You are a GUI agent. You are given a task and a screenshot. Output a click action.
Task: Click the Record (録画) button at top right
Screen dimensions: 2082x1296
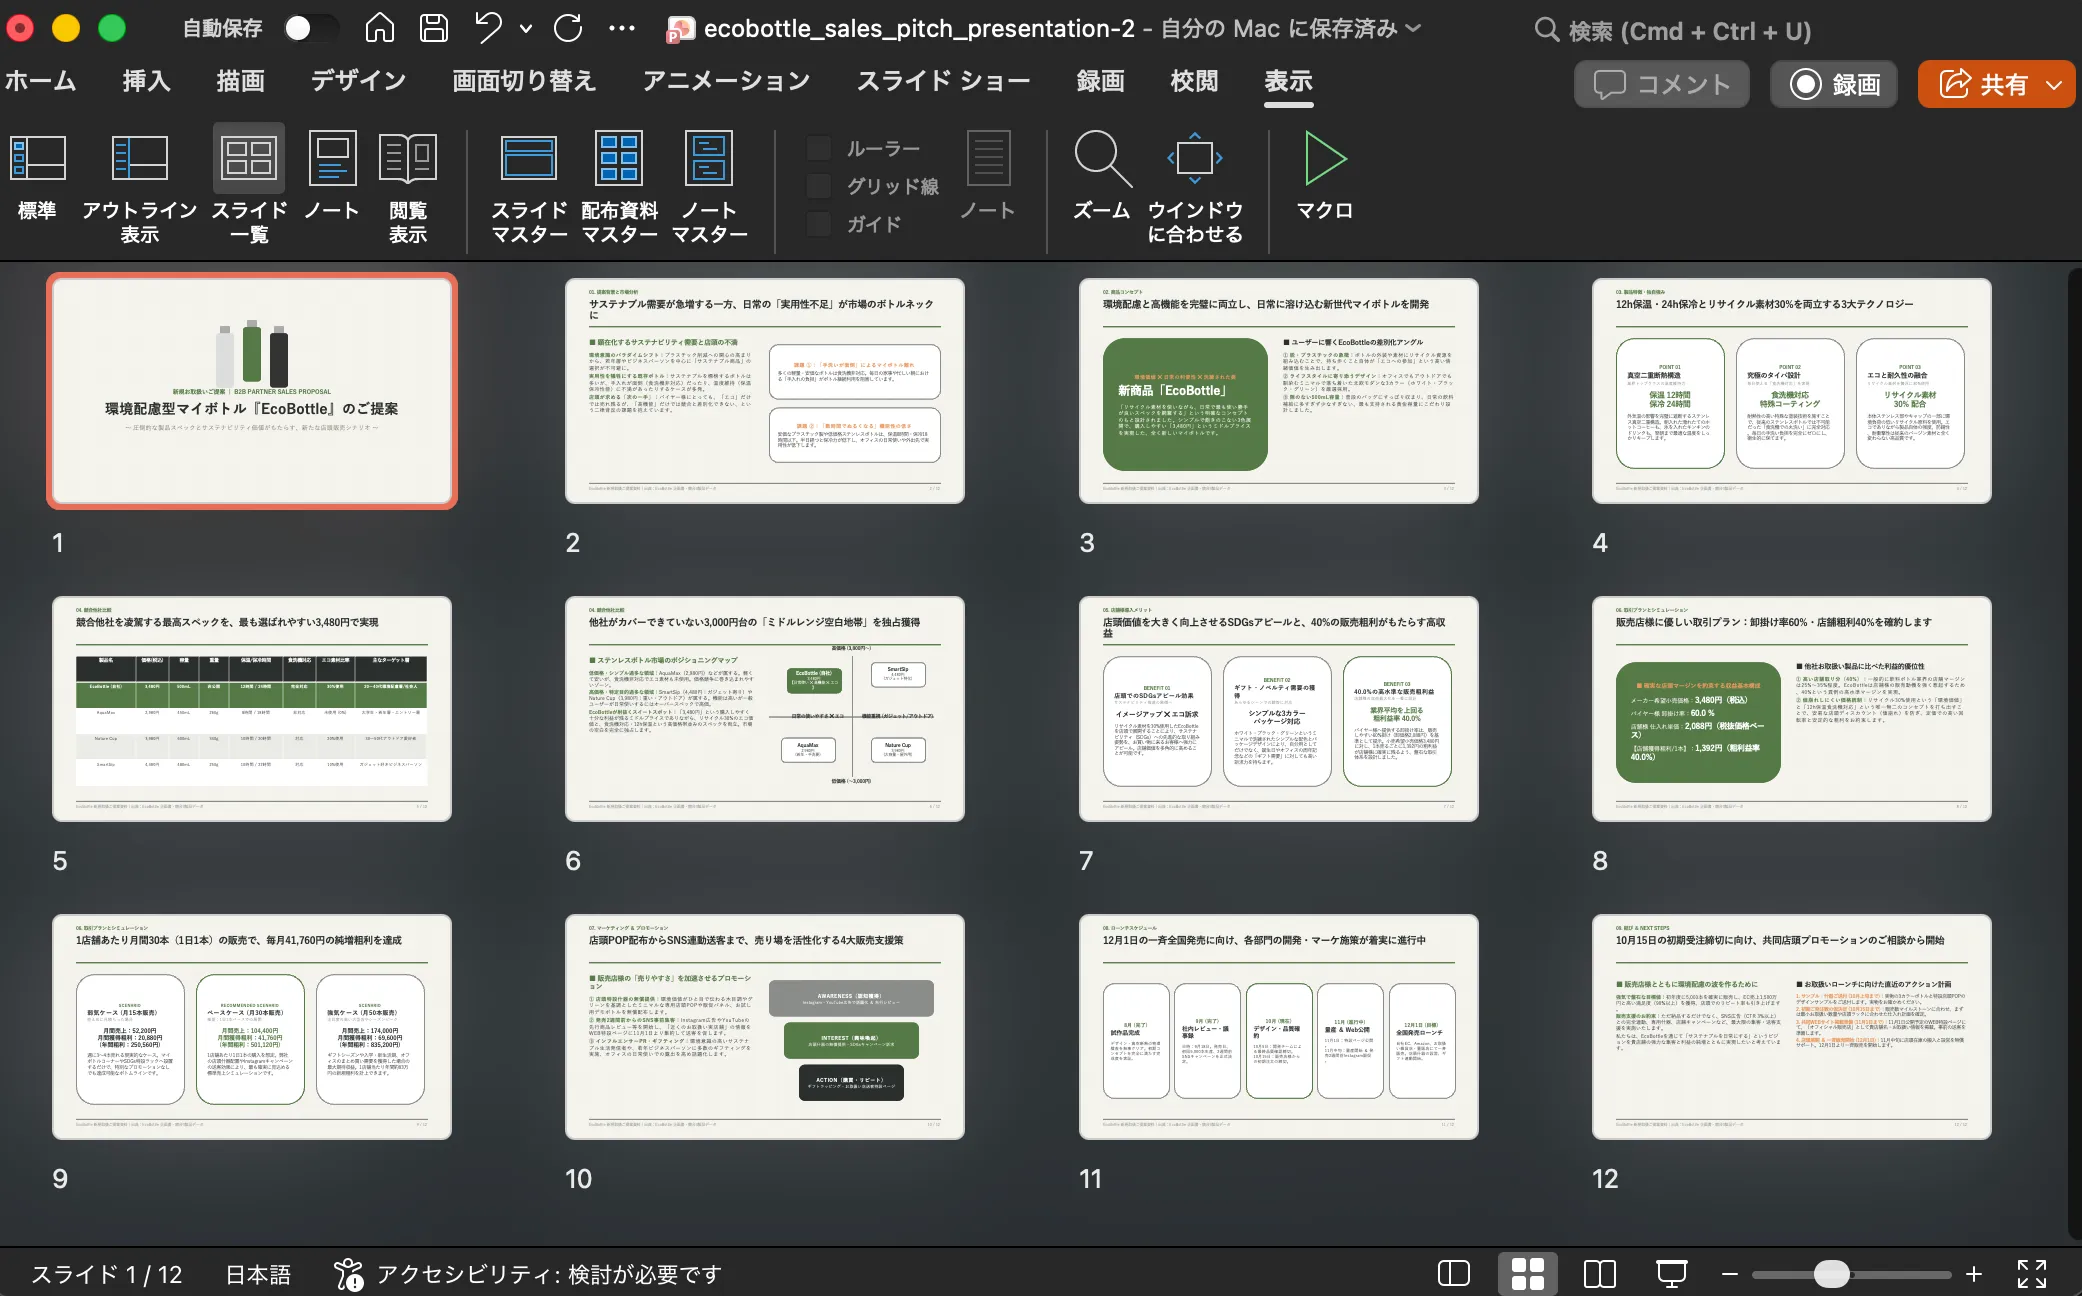(1835, 84)
